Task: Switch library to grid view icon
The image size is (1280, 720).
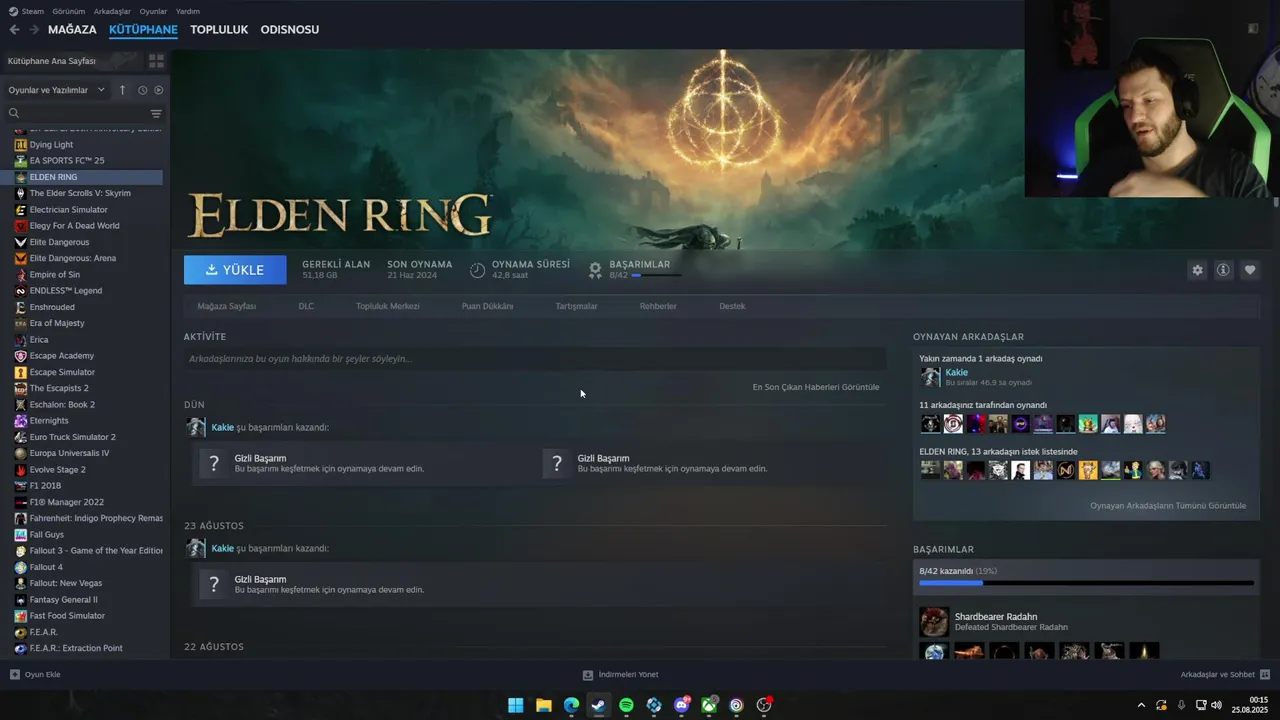Action: [156, 61]
